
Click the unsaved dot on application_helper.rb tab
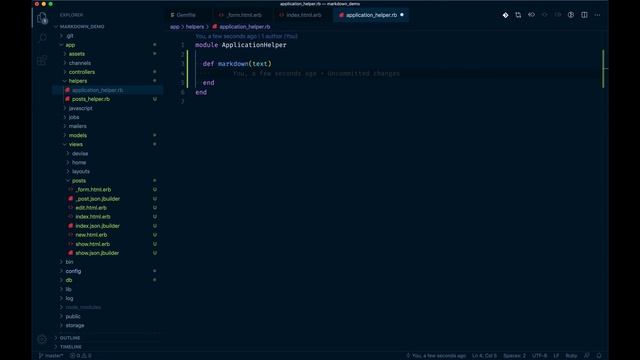pos(402,15)
